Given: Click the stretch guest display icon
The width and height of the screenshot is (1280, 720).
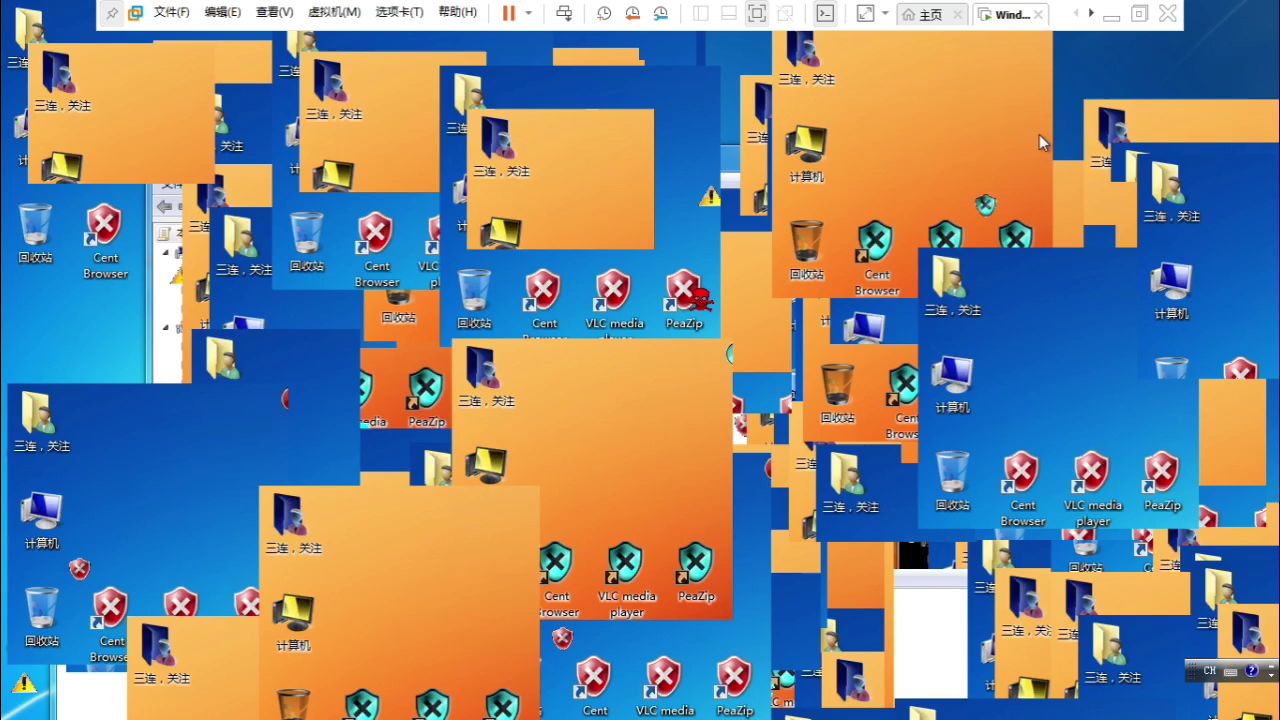Looking at the screenshot, I should tap(865, 13).
